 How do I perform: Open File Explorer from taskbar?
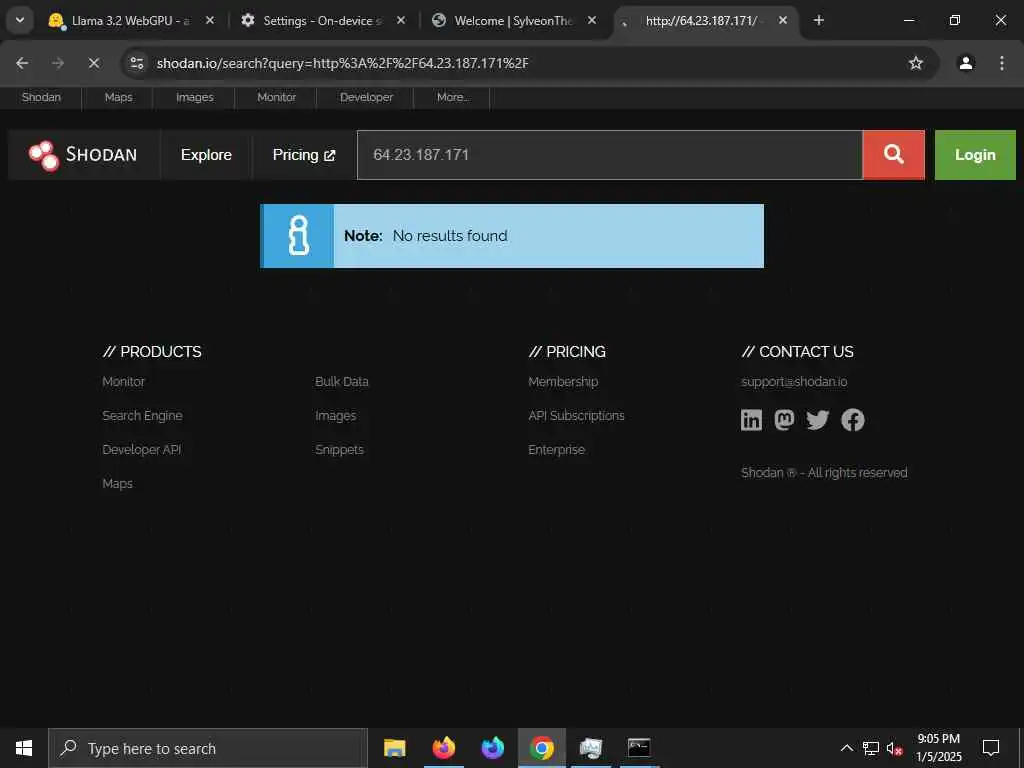click(x=394, y=748)
